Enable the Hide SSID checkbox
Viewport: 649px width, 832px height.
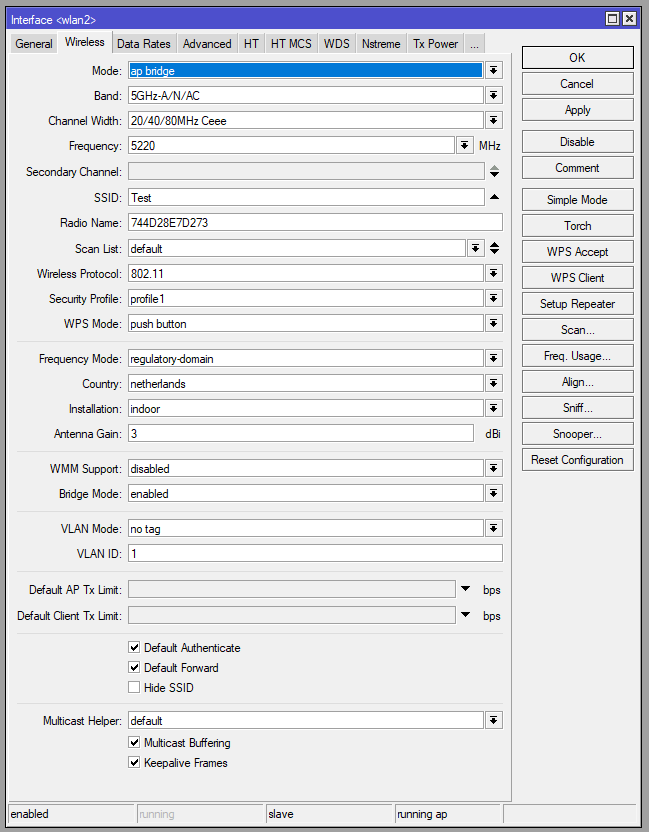coord(134,688)
